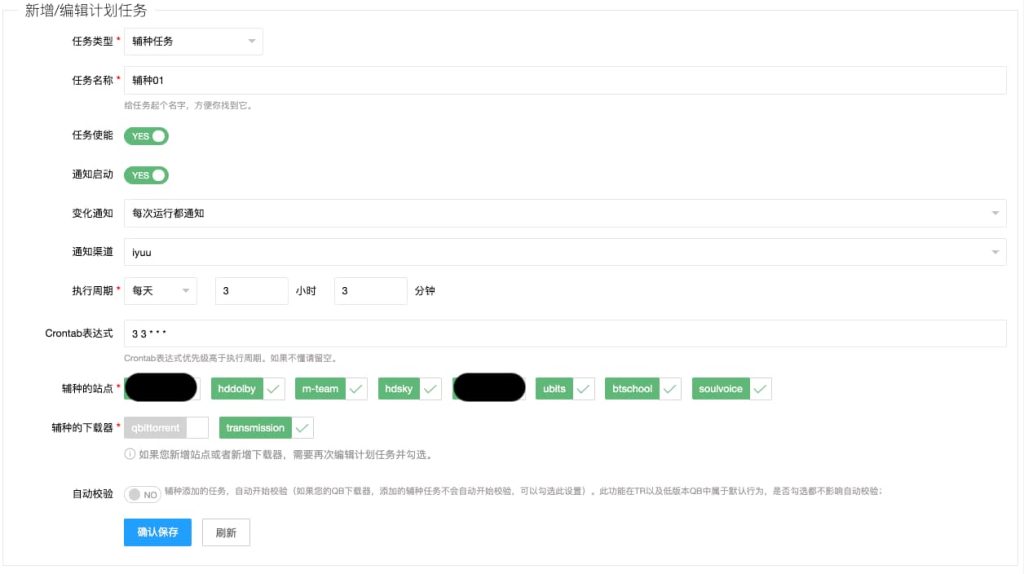Screen dimensions: 1024x574
Task: Expand the 通知渠道 iyuu dropdown
Action: [x=564, y=252]
